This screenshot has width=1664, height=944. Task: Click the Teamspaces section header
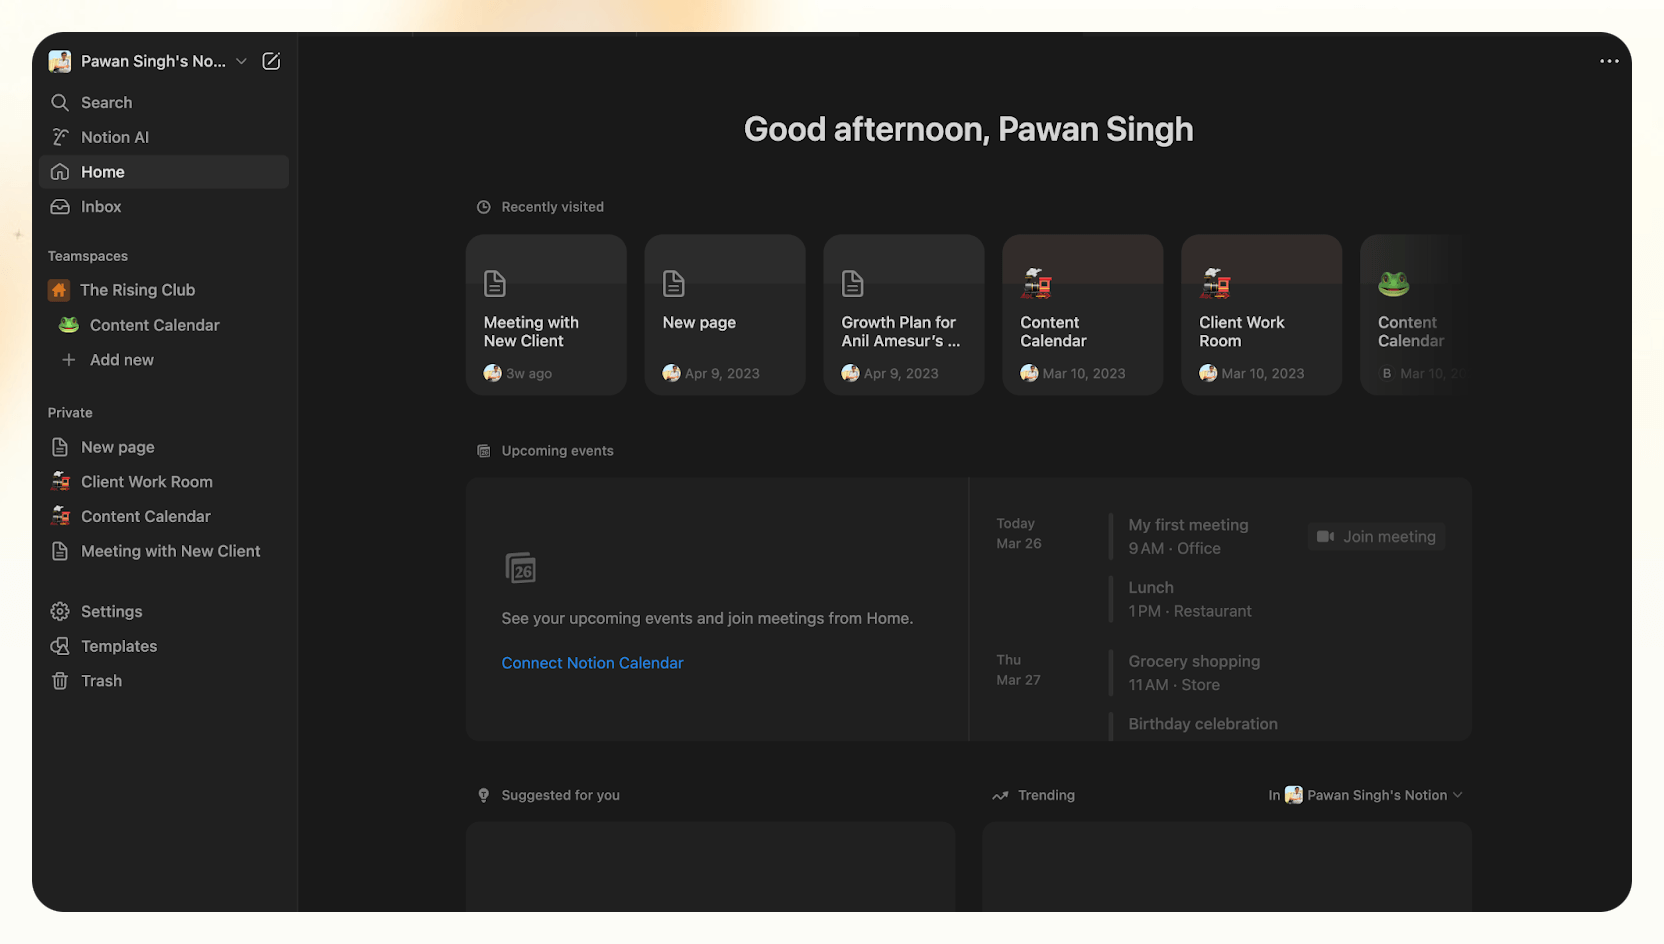click(88, 256)
